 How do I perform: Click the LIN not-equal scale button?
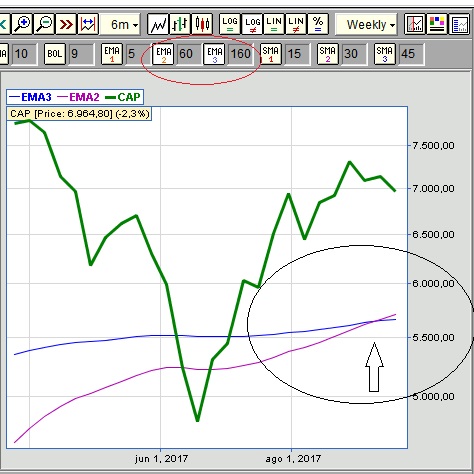296,24
